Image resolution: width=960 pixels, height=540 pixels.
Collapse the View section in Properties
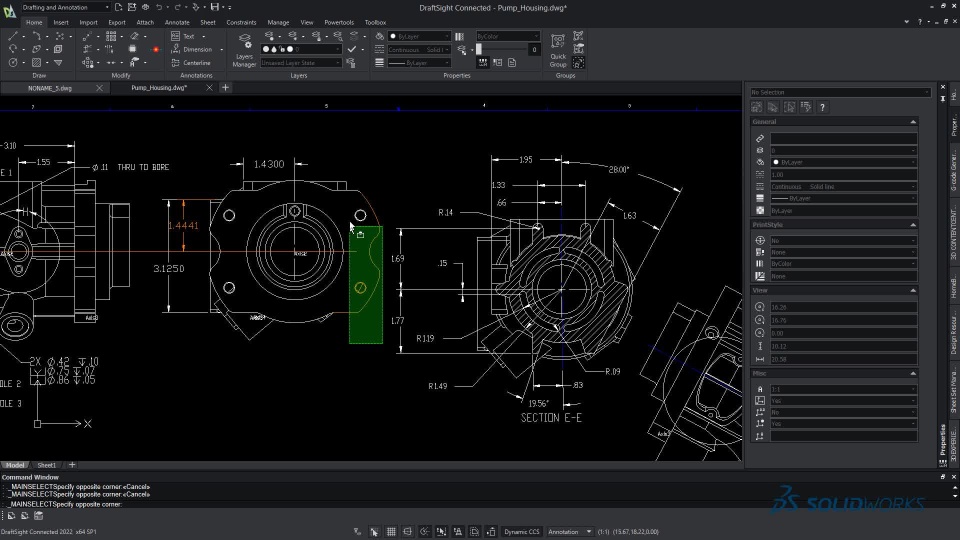coord(913,290)
